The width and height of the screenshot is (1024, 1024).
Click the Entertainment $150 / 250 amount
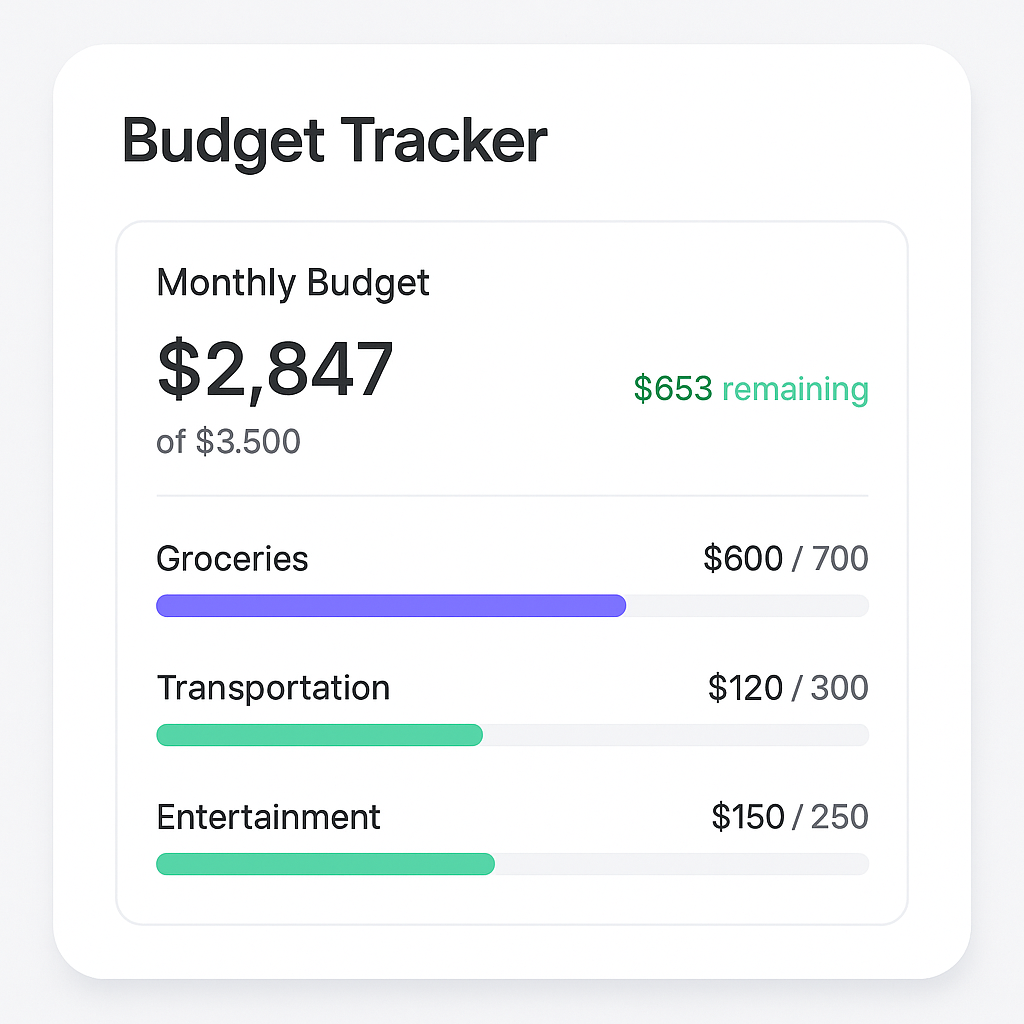(790, 817)
